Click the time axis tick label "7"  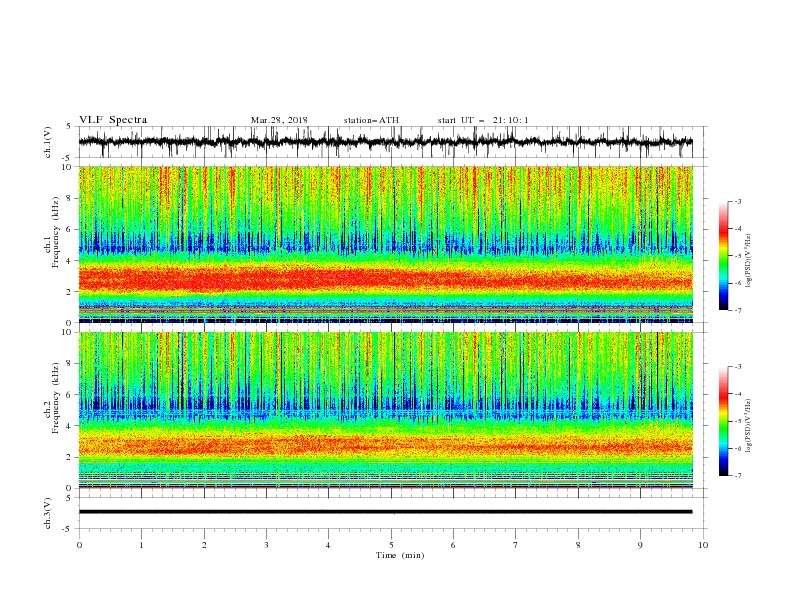516,545
